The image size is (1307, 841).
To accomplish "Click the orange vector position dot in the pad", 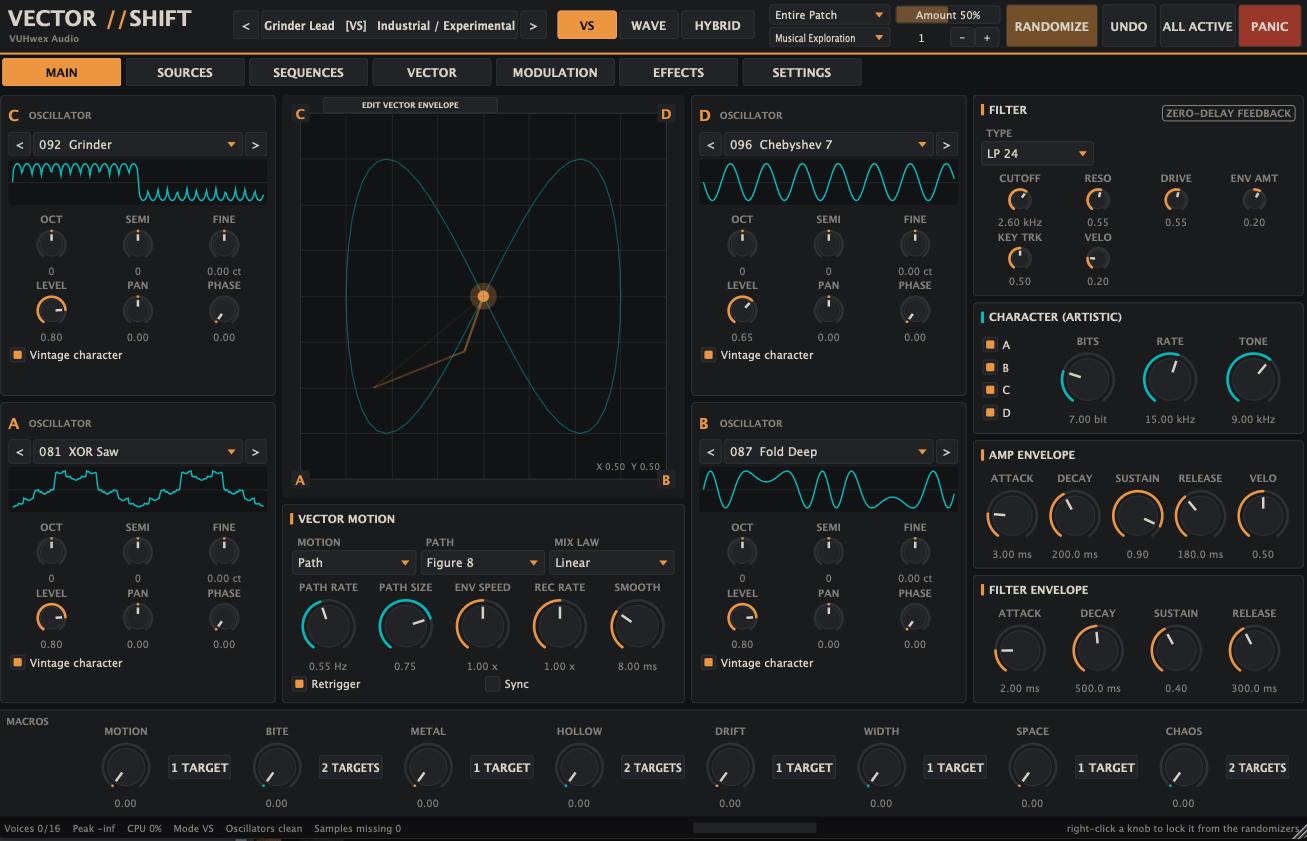I will pyautogui.click(x=483, y=296).
